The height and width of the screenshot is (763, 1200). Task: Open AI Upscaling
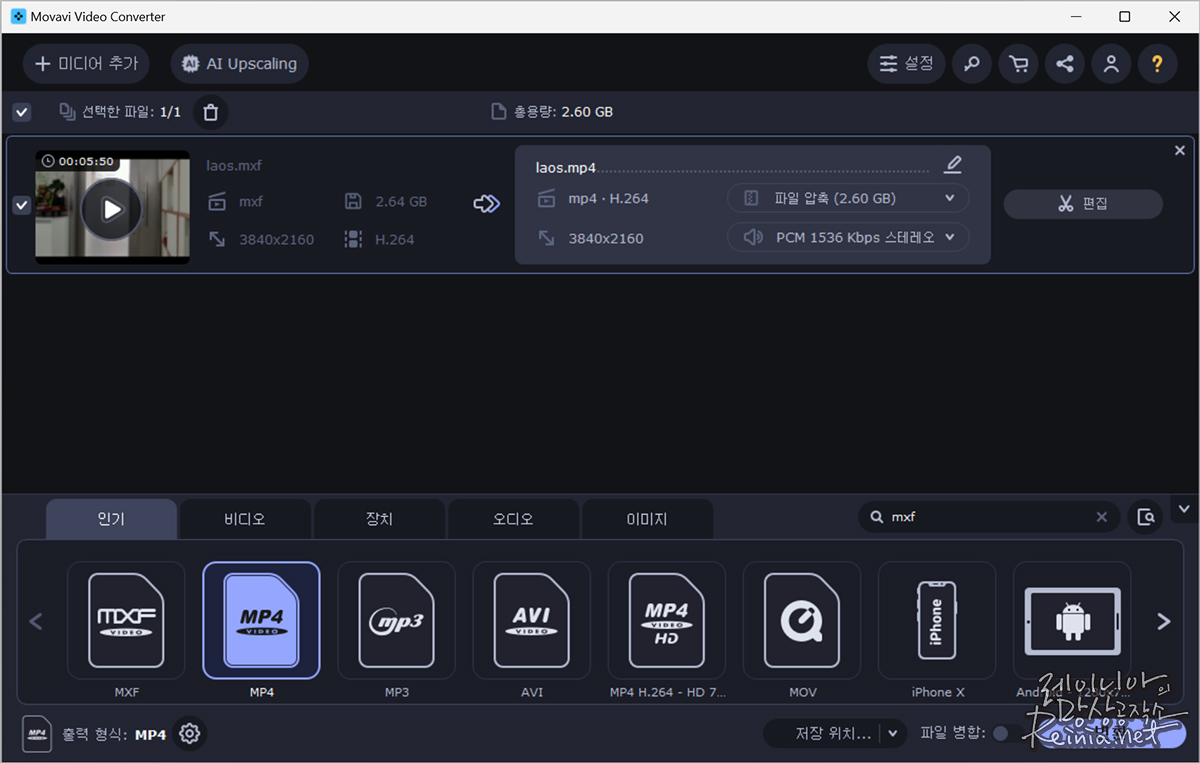click(239, 63)
